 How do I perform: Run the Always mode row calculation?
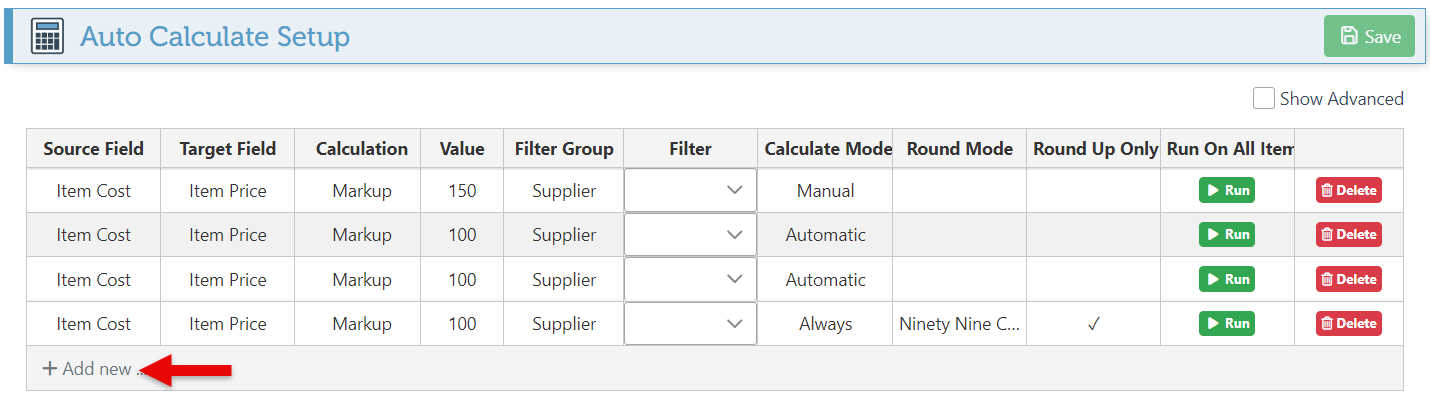click(1226, 324)
